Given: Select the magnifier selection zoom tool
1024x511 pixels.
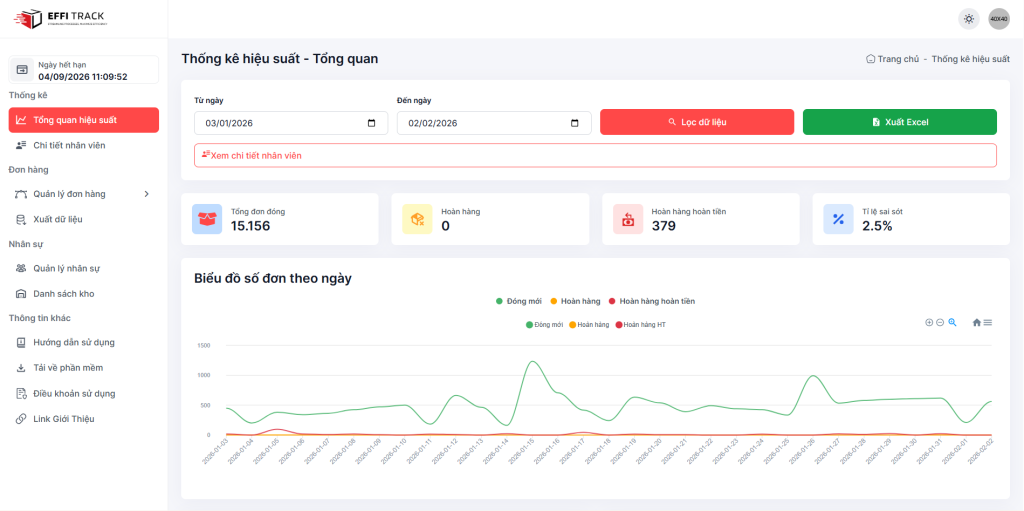Looking at the screenshot, I should point(952,322).
